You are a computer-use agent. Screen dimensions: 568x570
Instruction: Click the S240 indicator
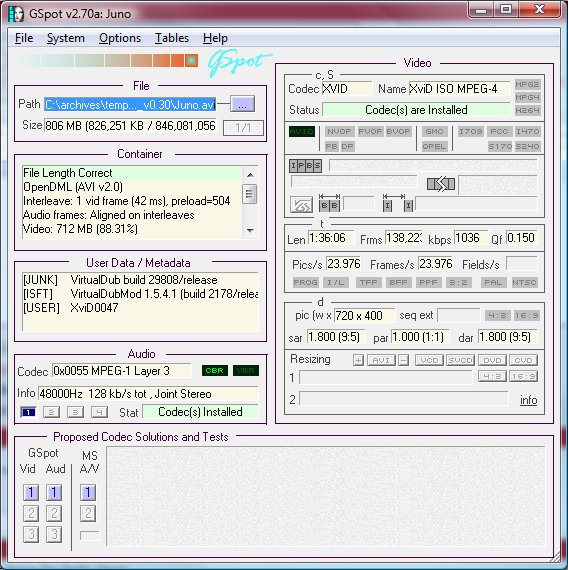(x=527, y=146)
